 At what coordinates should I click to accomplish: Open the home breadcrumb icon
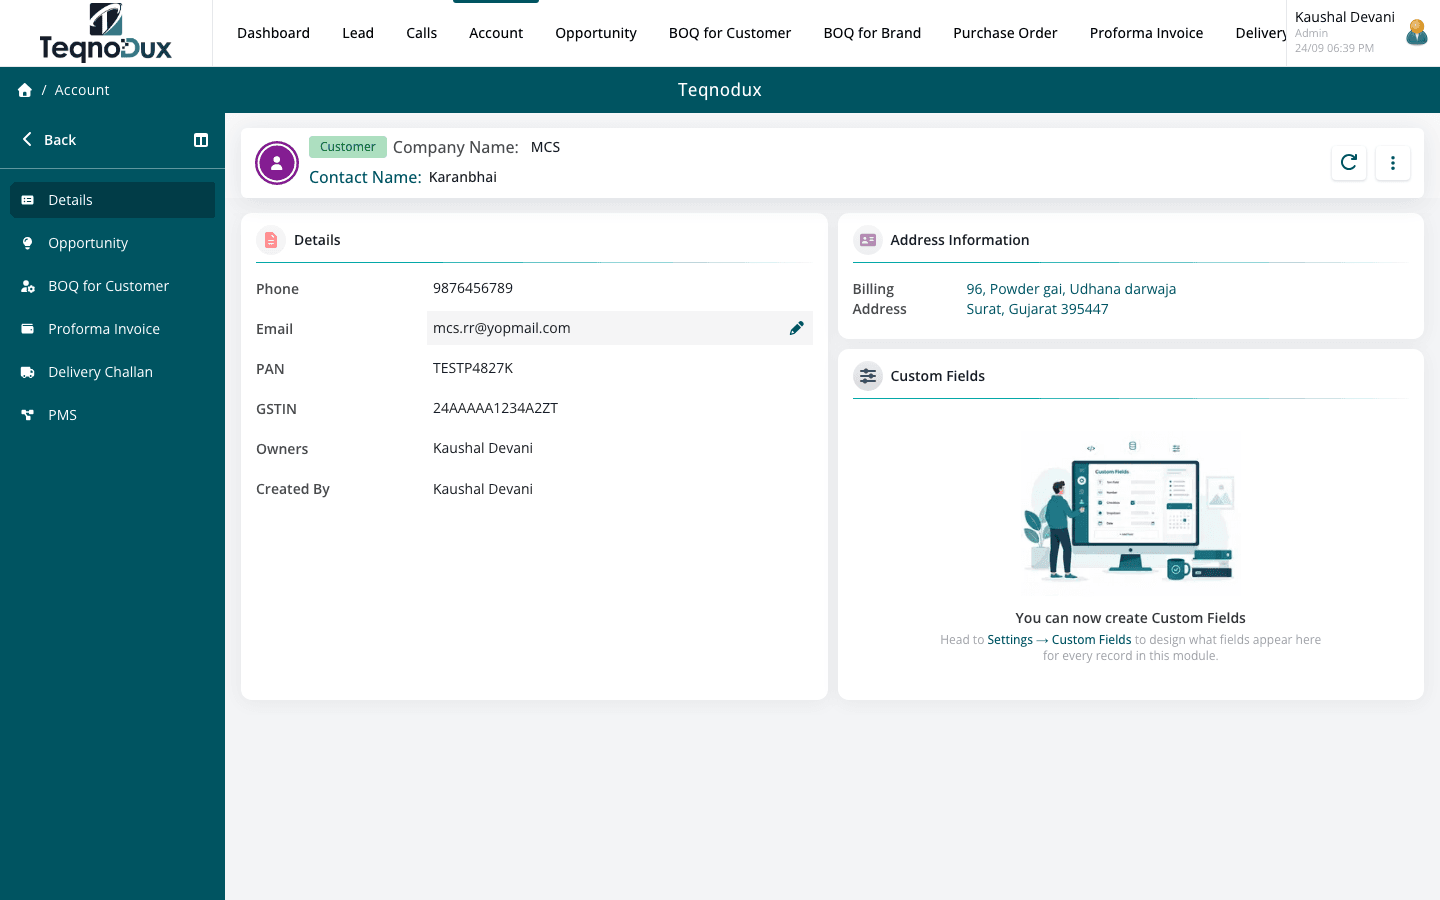[x=25, y=90]
